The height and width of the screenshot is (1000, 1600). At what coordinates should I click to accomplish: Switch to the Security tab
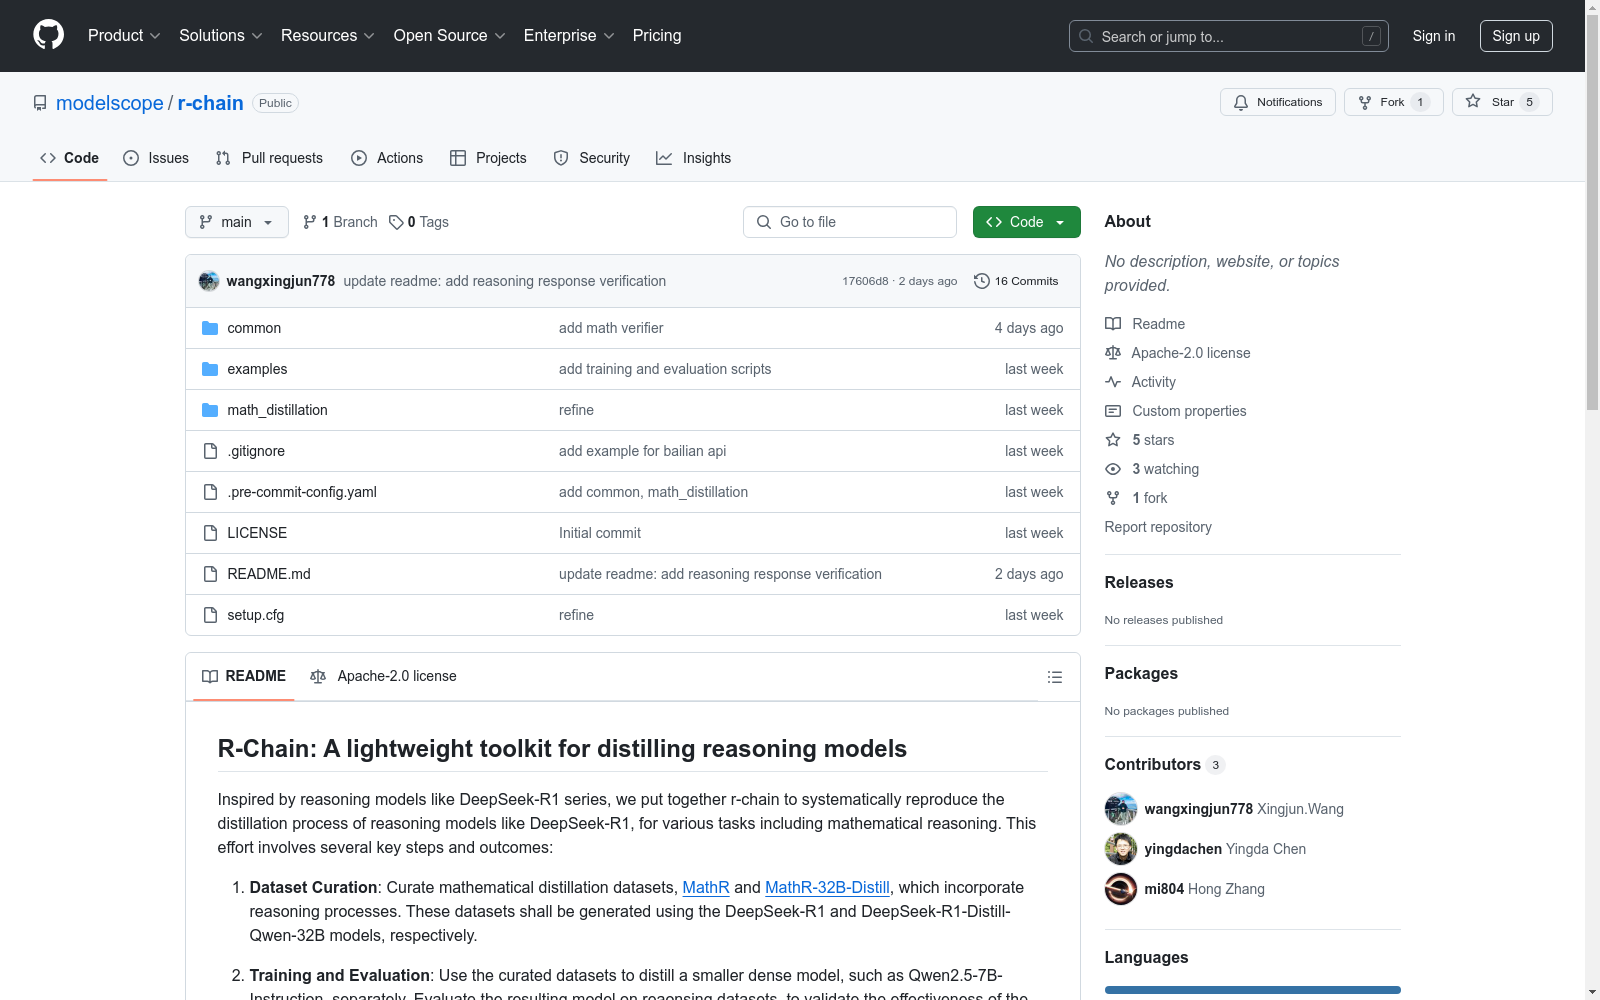pos(592,158)
